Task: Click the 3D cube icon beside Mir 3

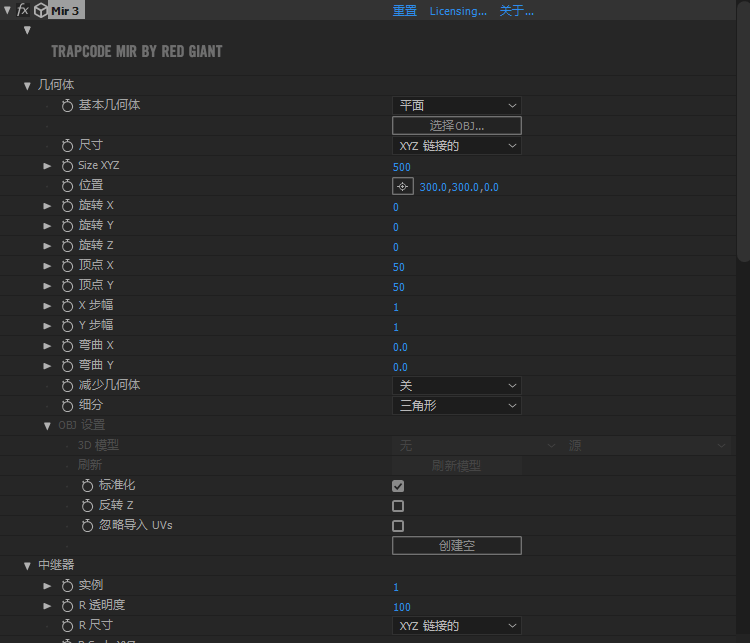Action: click(41, 10)
